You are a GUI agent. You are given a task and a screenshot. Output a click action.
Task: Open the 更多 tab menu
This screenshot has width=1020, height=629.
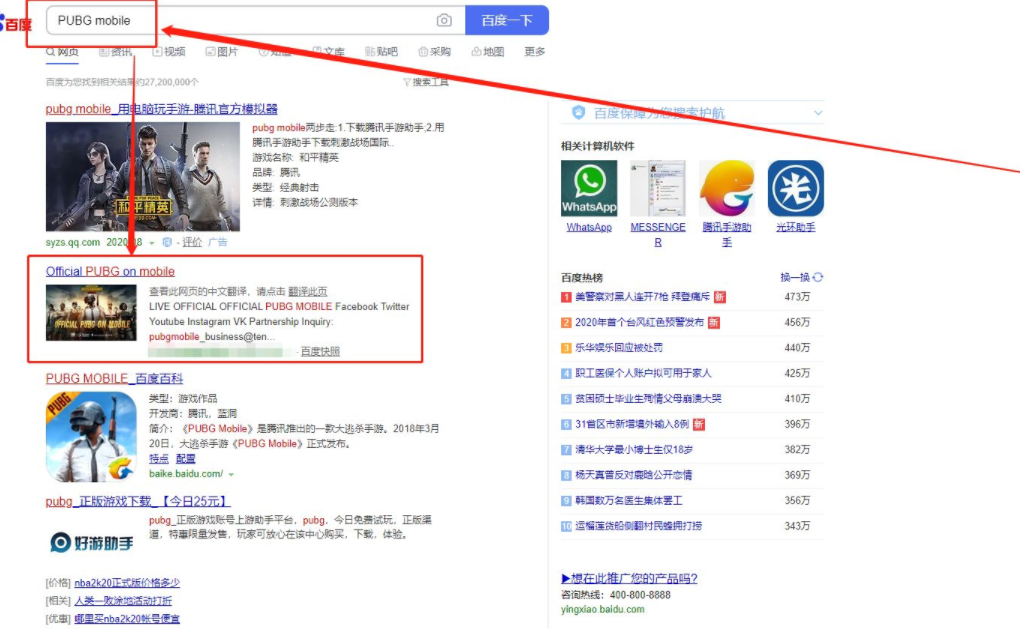pos(535,52)
